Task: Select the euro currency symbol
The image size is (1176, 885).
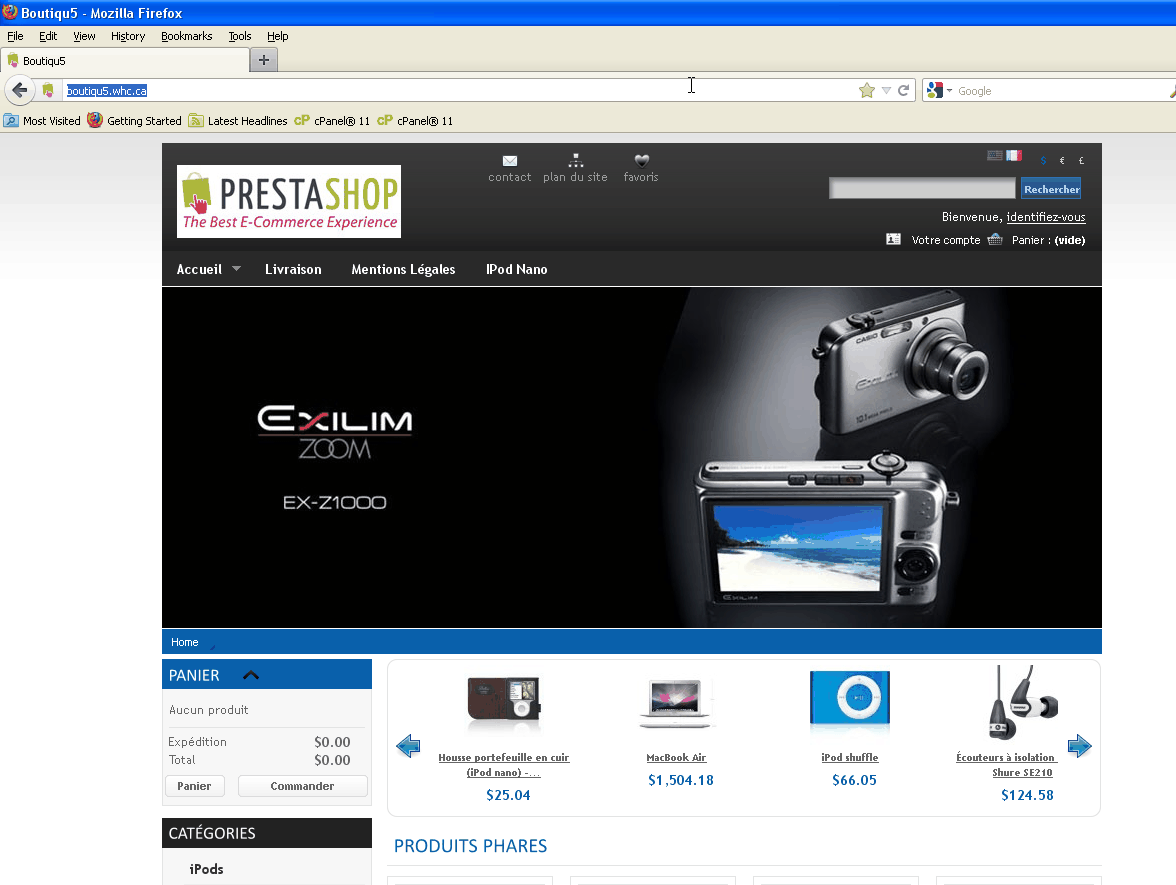Action: 1062,160
